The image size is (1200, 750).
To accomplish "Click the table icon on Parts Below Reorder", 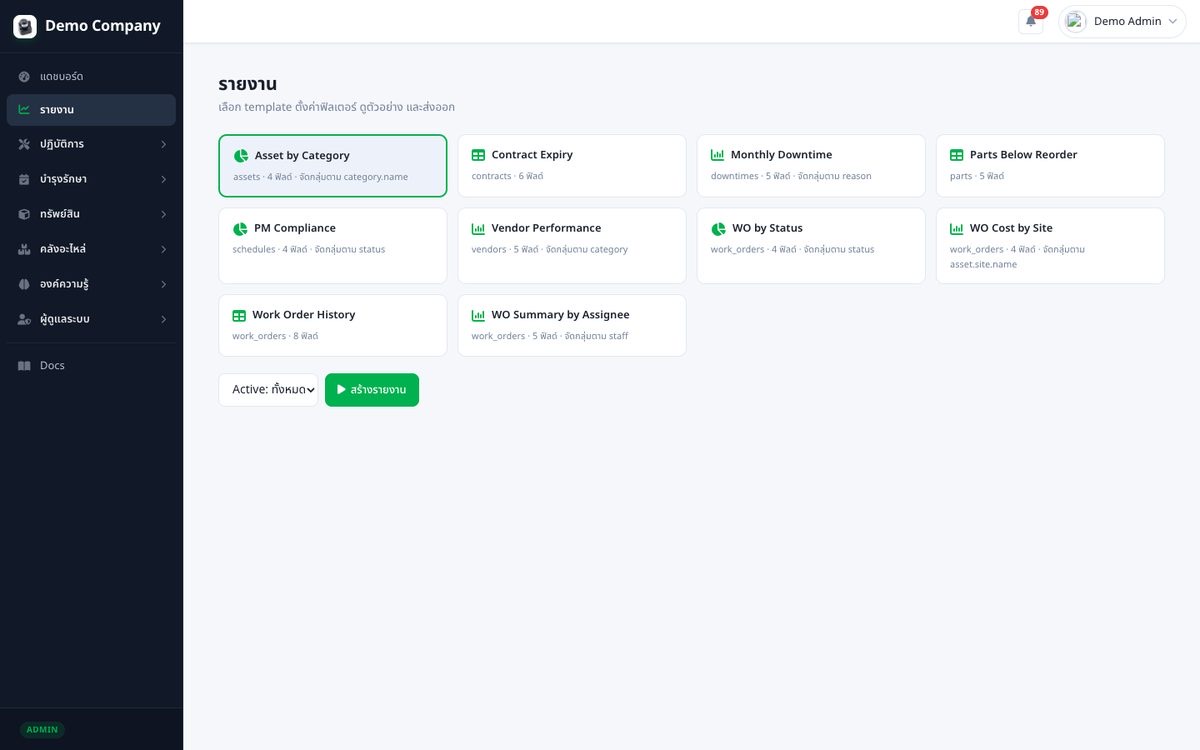I will [x=956, y=155].
